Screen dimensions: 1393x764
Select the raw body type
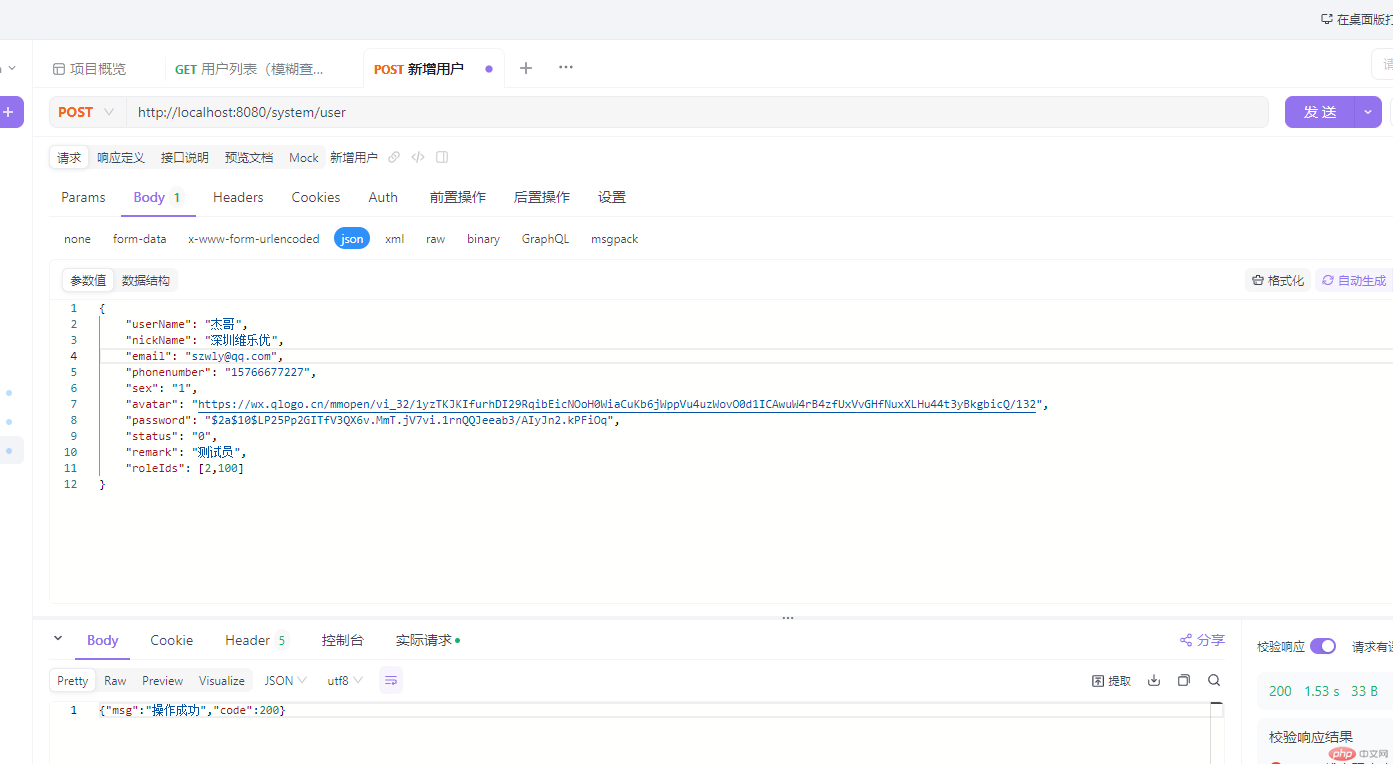tap(435, 239)
